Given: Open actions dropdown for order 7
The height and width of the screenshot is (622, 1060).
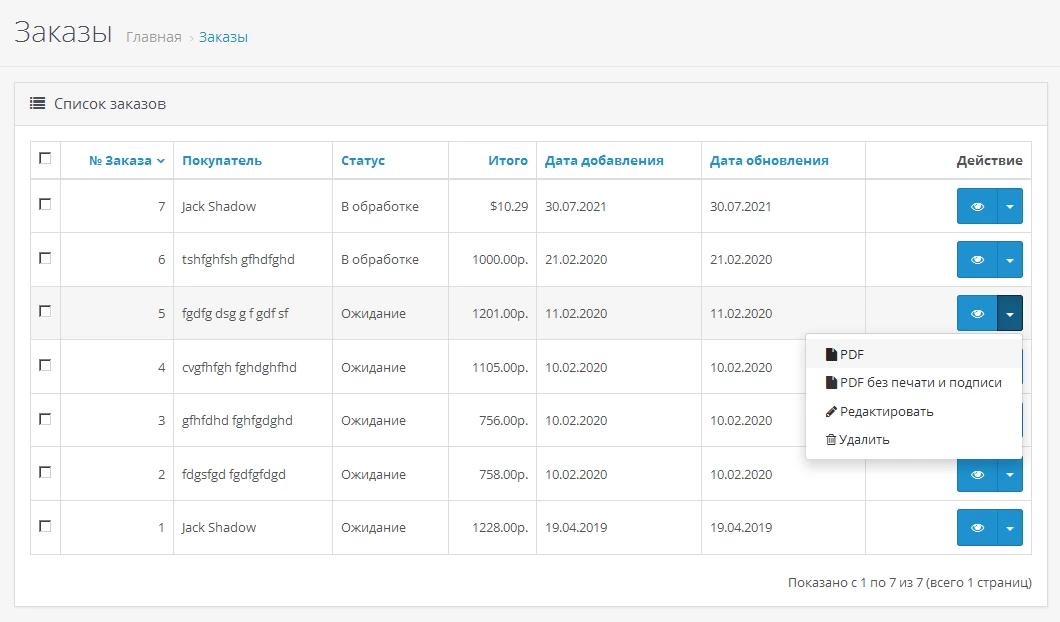Looking at the screenshot, I should click(1010, 206).
